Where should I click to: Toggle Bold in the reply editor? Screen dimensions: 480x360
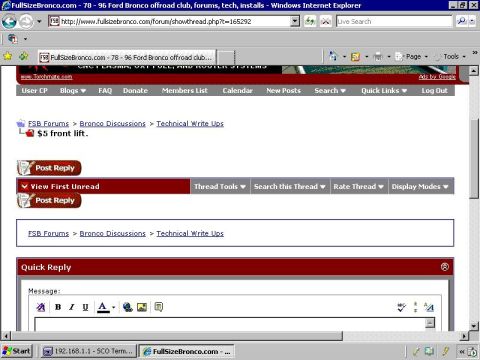(58, 307)
